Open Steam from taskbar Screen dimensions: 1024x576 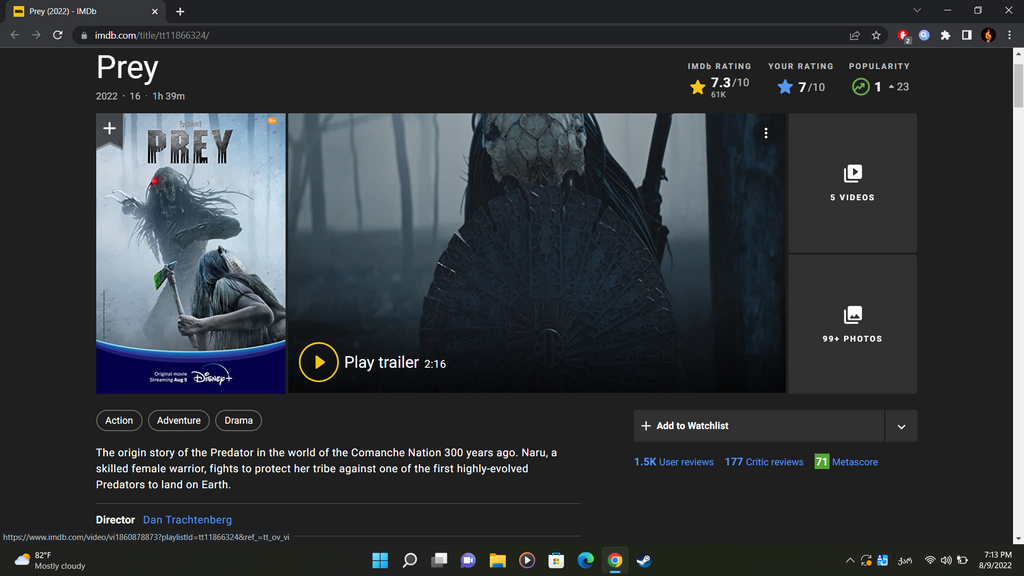645,560
